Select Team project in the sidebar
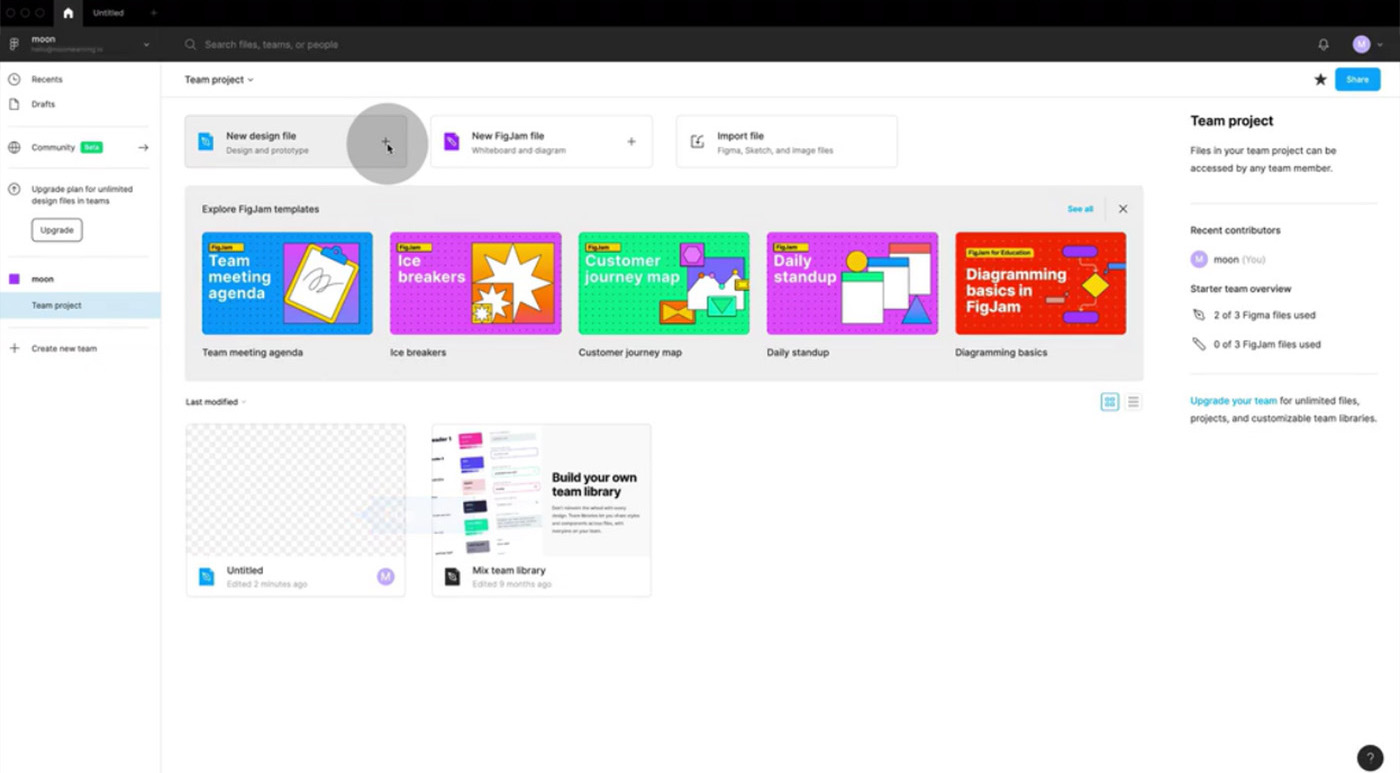This screenshot has width=1400, height=773. point(80,305)
